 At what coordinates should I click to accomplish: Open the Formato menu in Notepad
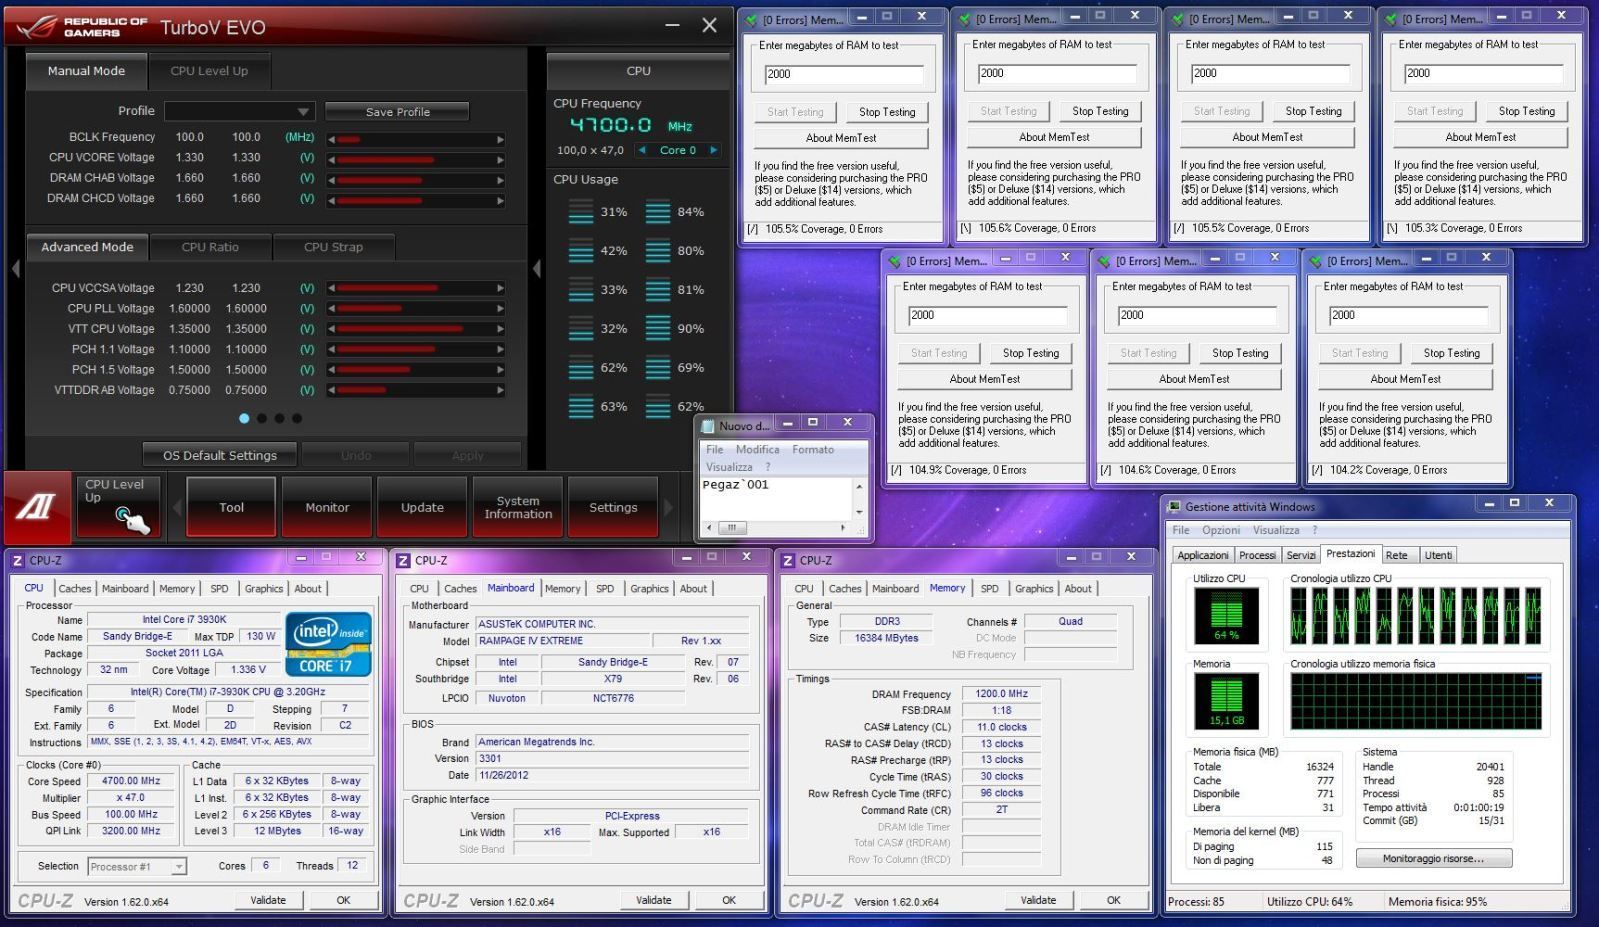[813, 450]
